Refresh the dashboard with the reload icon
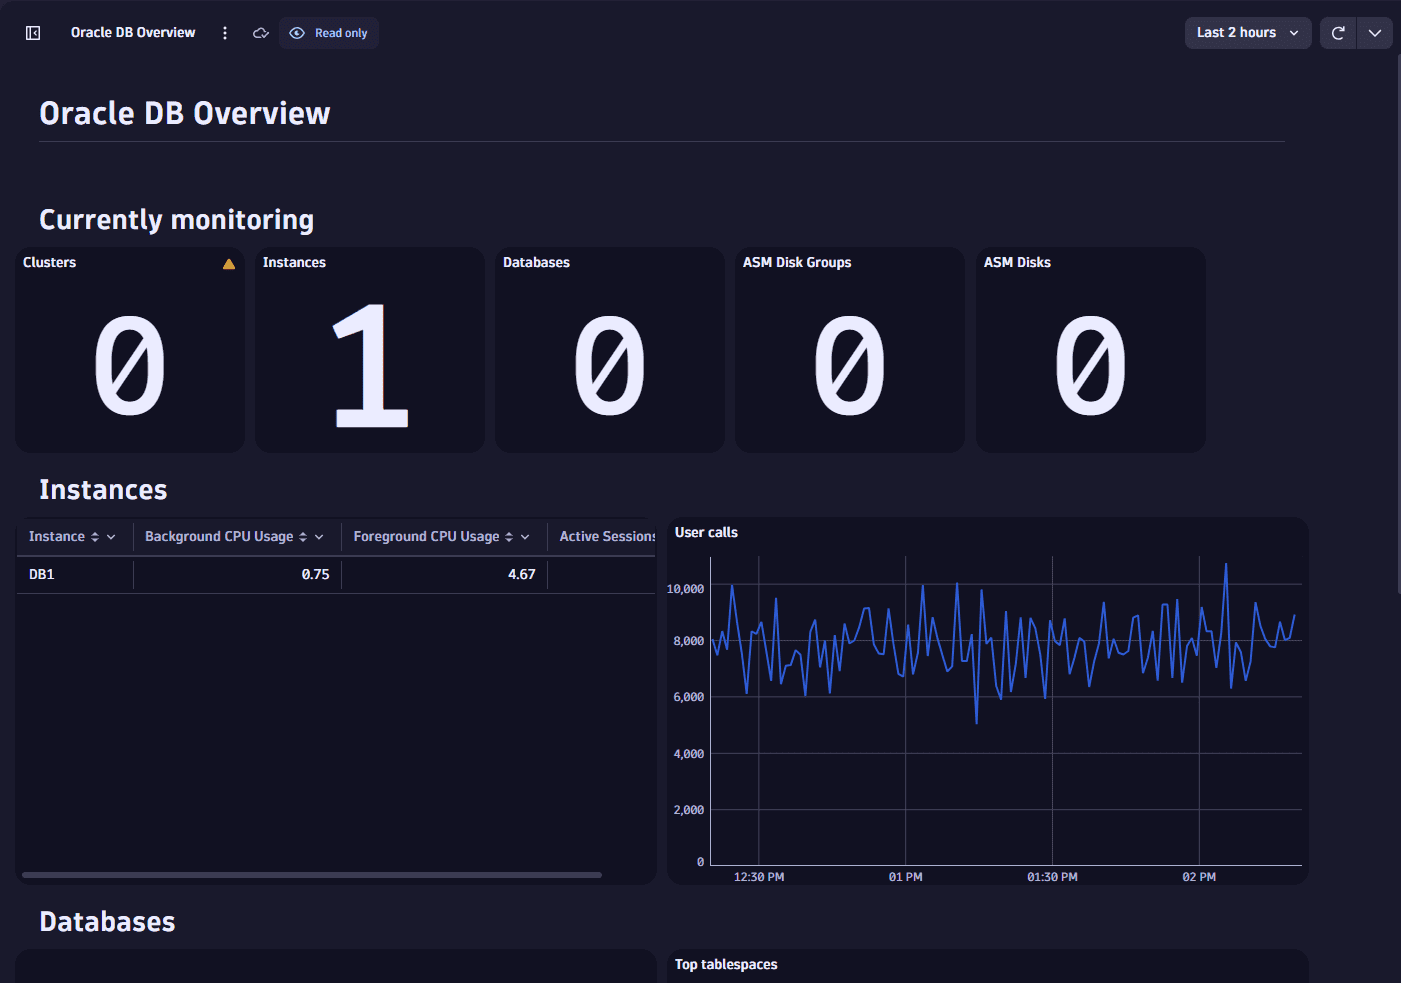Image resolution: width=1401 pixels, height=983 pixels. point(1338,33)
